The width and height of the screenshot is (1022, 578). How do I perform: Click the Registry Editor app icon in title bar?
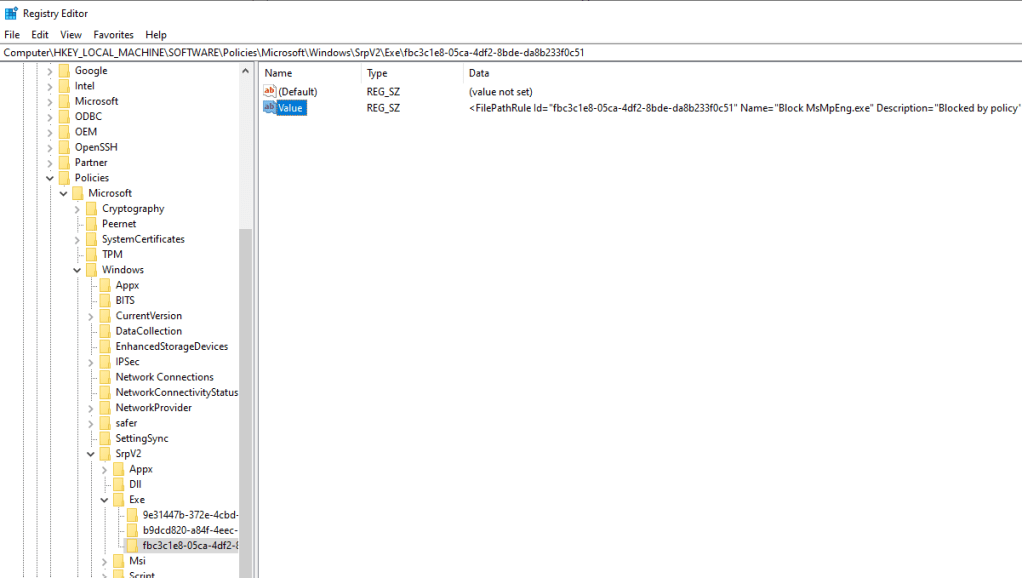pyautogui.click(x=11, y=13)
